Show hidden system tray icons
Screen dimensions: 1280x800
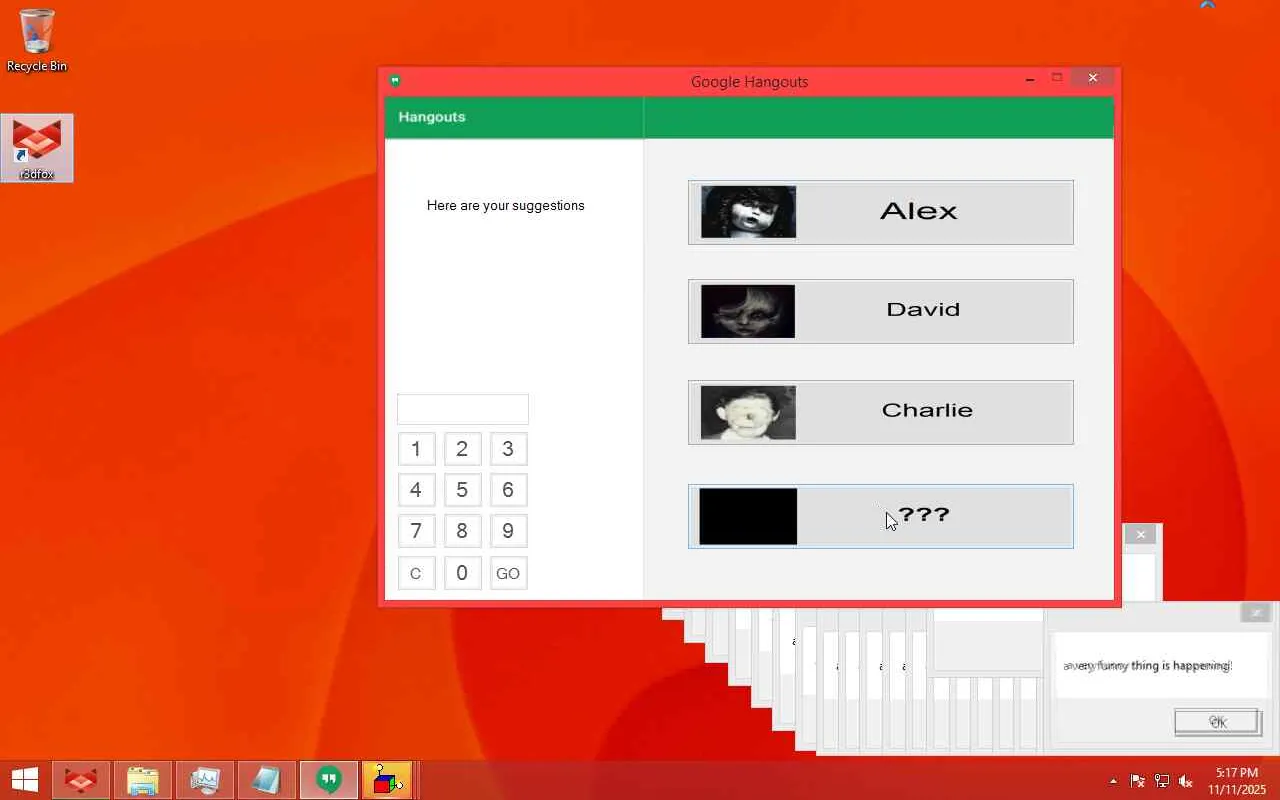(1113, 781)
